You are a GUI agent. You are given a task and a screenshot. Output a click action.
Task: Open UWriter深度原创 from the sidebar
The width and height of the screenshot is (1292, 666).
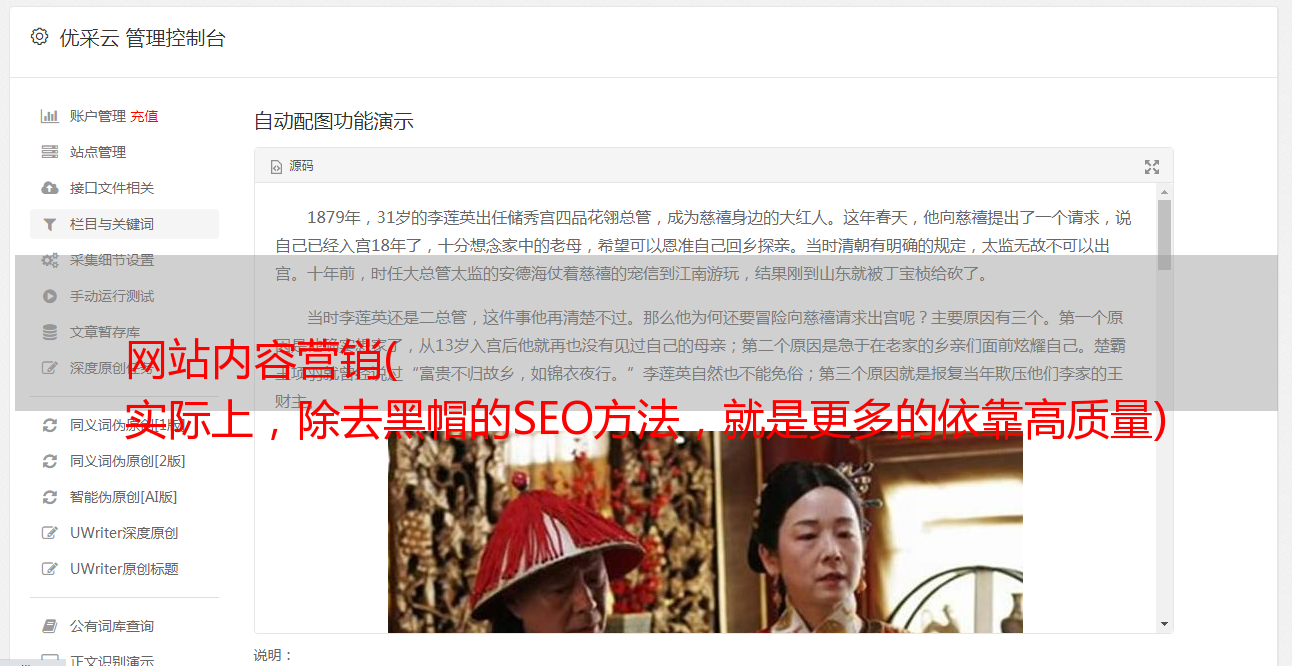pos(124,533)
